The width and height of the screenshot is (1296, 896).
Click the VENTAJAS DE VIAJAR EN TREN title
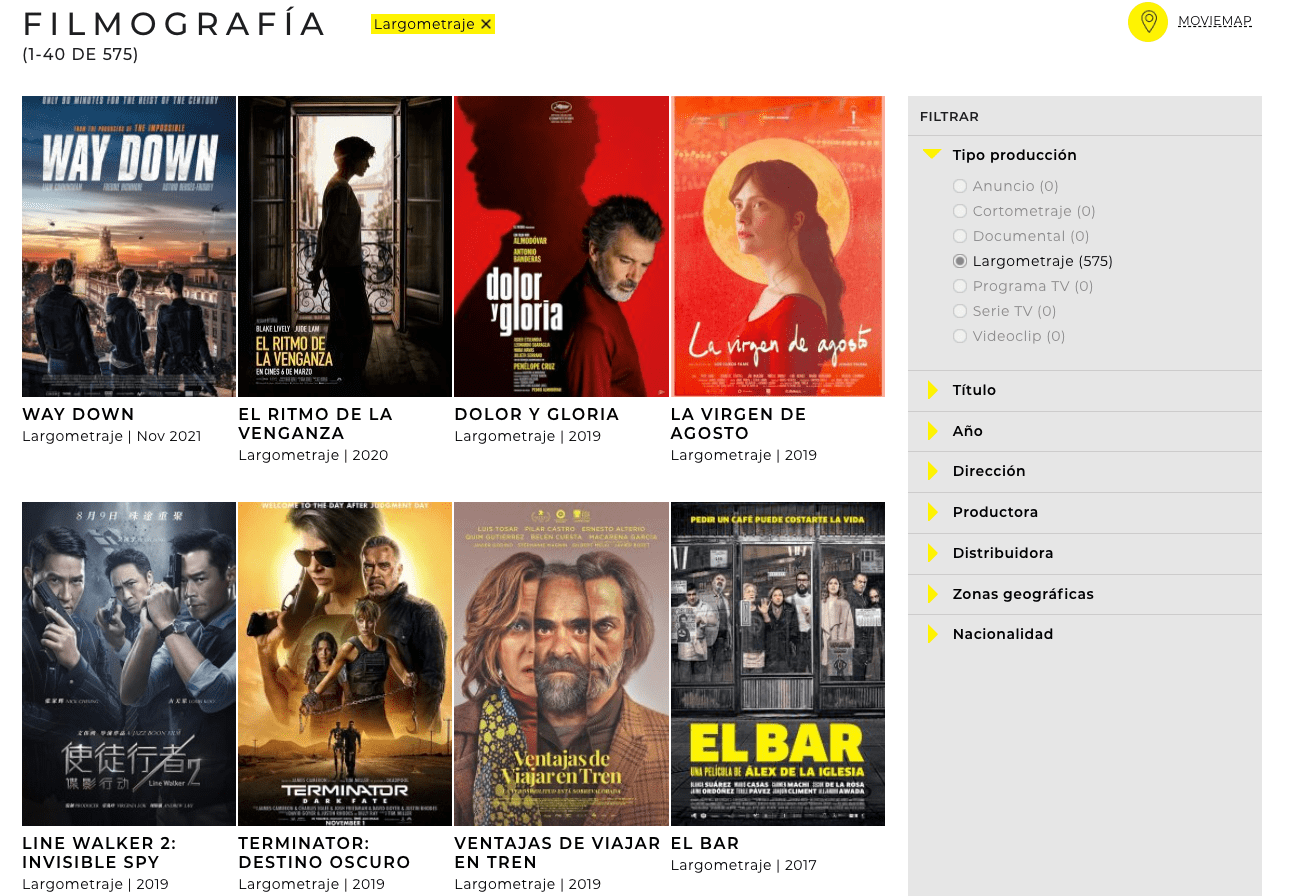pyautogui.click(x=557, y=853)
